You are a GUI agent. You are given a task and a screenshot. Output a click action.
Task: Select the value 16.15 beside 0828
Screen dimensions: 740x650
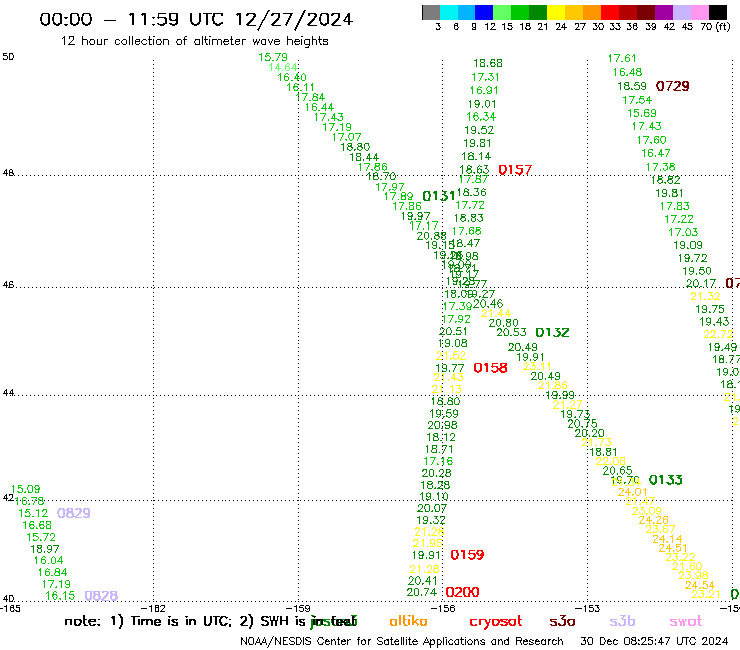(x=60, y=596)
